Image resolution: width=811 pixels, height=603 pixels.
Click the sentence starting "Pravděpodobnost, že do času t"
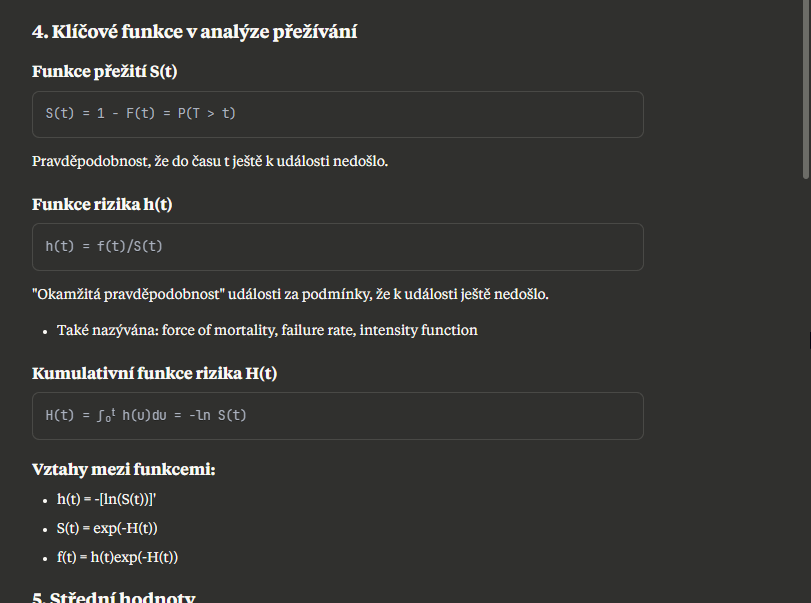[210, 161]
